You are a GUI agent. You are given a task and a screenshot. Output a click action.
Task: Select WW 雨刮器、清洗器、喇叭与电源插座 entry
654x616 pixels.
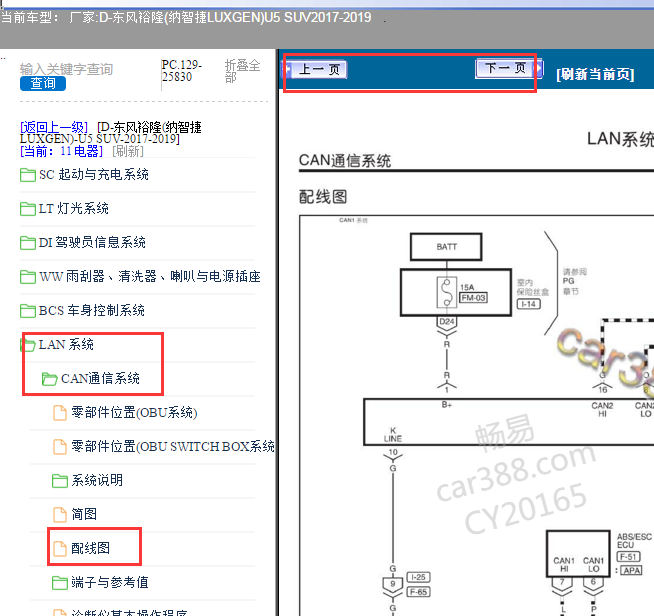[x=150, y=276]
